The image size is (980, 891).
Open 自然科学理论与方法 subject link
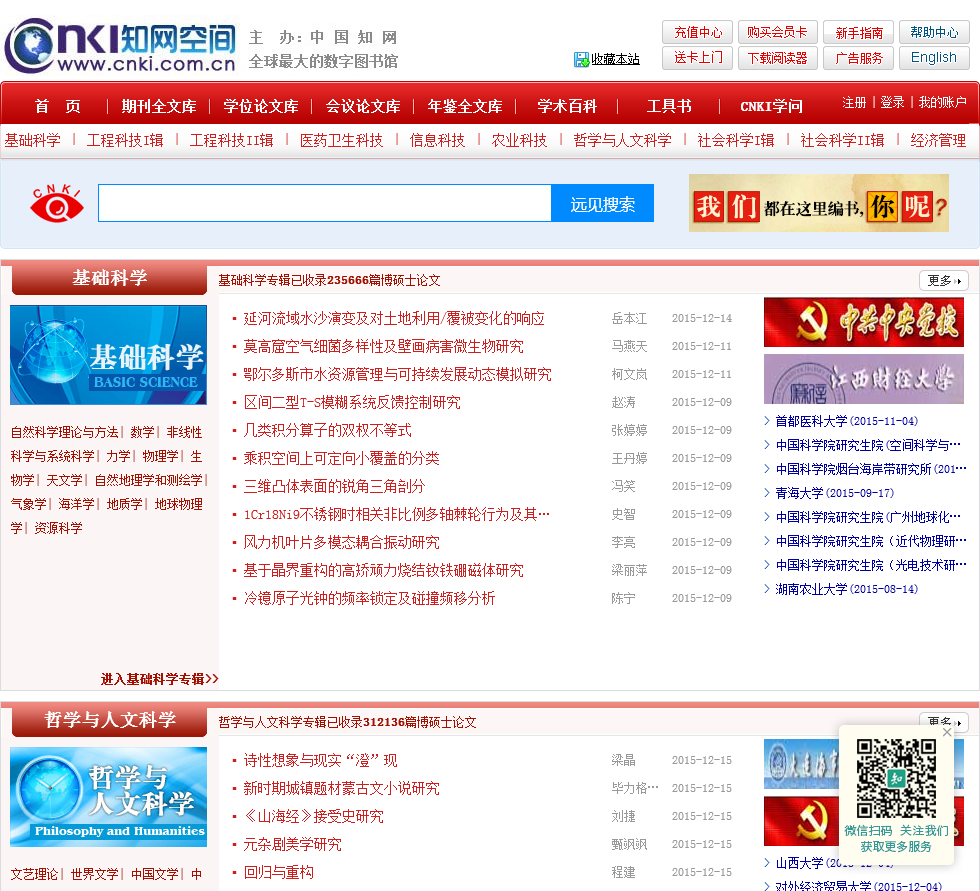(x=64, y=432)
